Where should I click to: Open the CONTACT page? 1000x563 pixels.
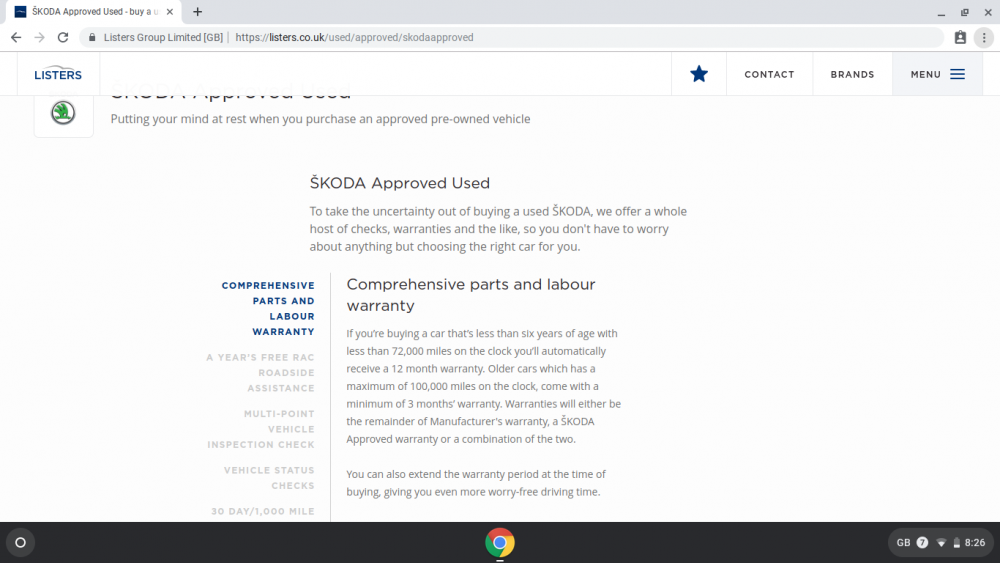click(x=769, y=75)
